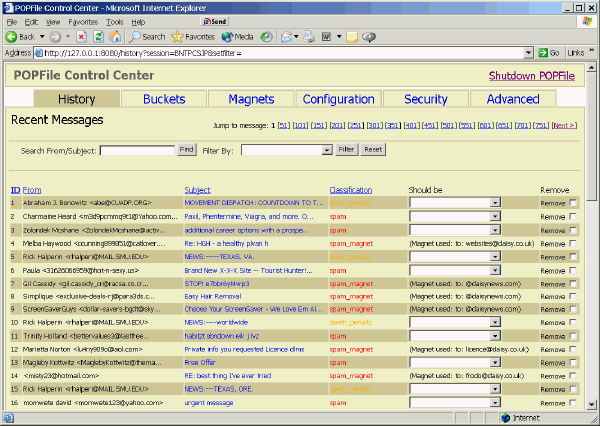
Task: Click the Internet zone globe in status bar
Action: pos(506,418)
